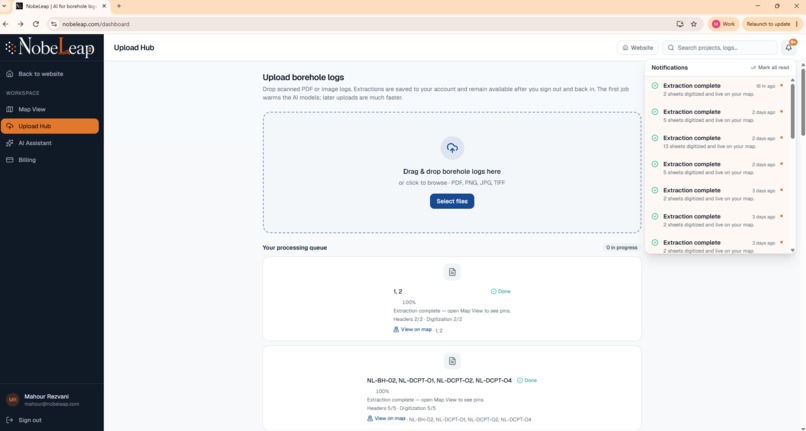Close the NobeLeap browser tab
Image resolution: width=806 pixels, height=431 pixels.
(104, 6)
